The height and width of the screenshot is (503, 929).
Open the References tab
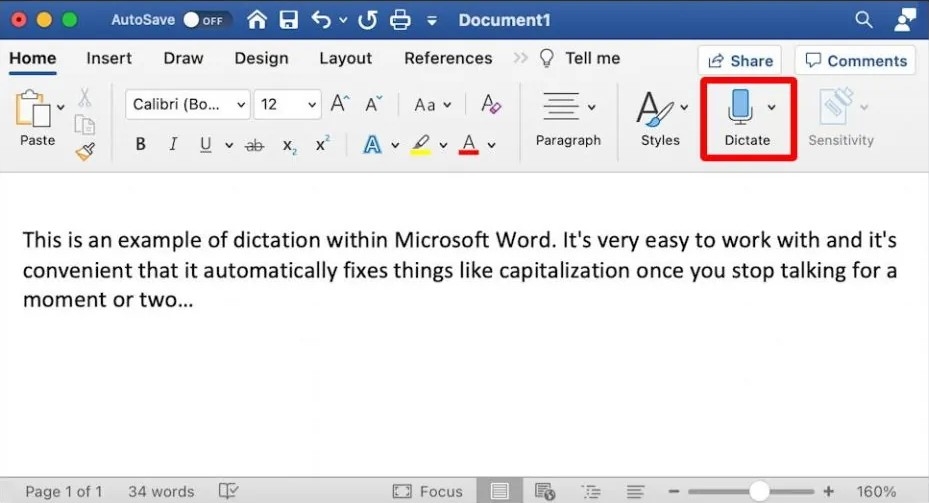point(448,58)
